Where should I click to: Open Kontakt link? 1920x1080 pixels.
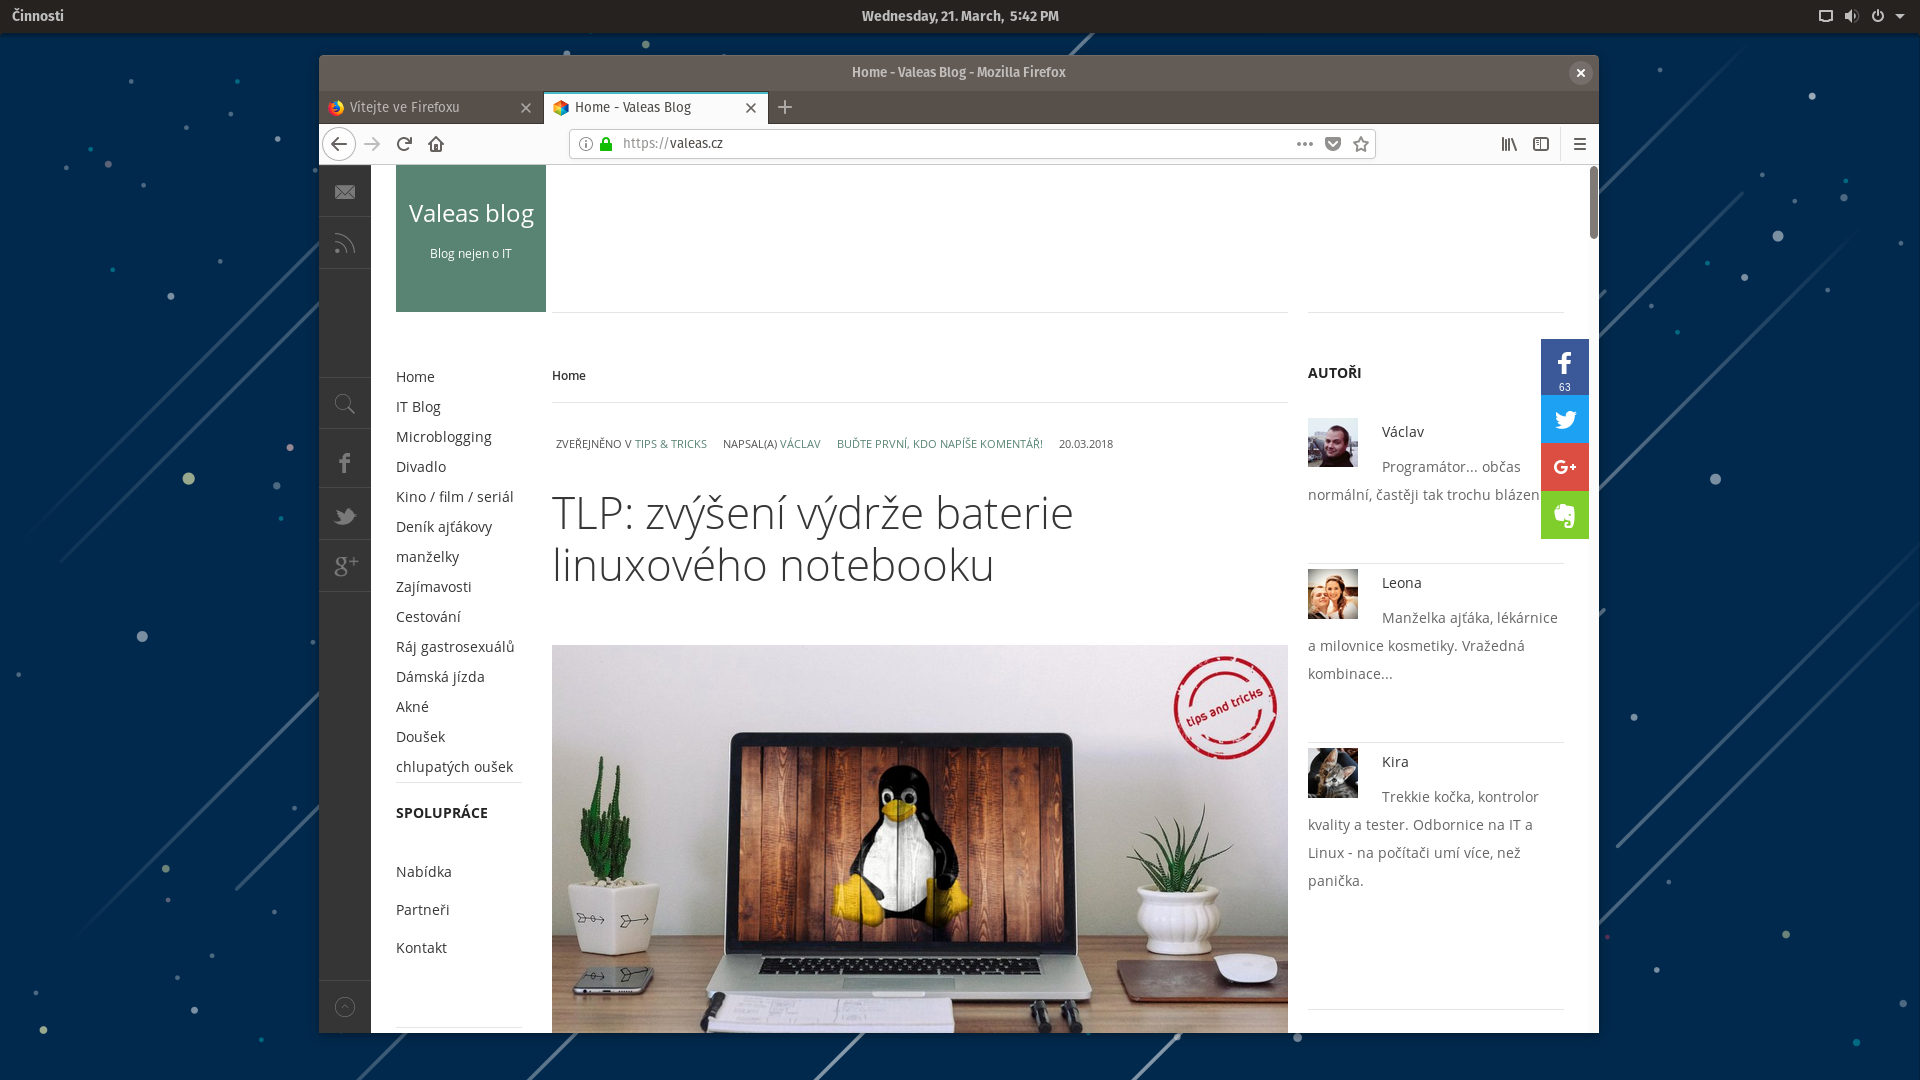[421, 948]
